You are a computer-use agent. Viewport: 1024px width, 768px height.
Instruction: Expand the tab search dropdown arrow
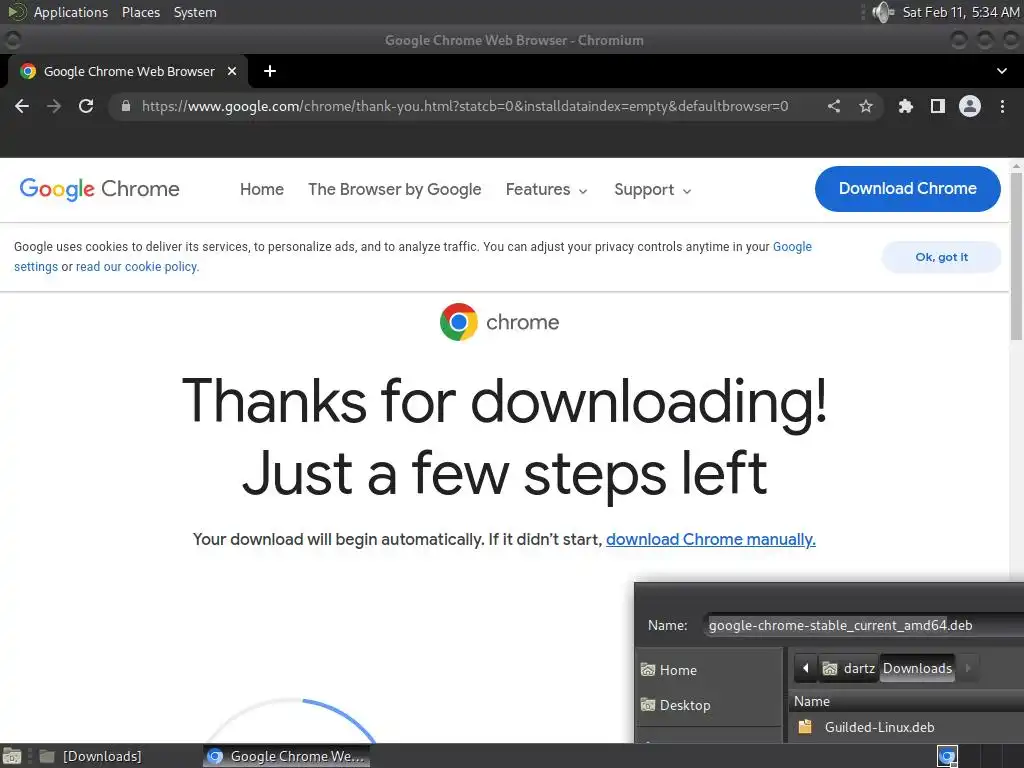tap(1002, 71)
